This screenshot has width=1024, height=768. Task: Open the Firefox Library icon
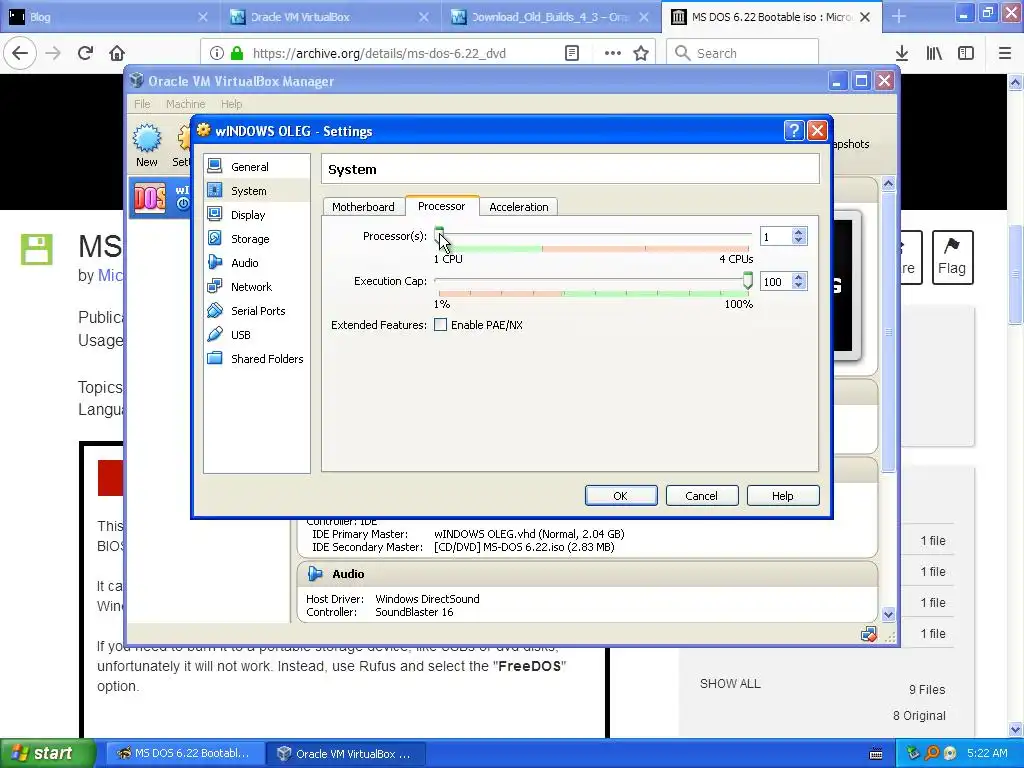click(x=934, y=53)
